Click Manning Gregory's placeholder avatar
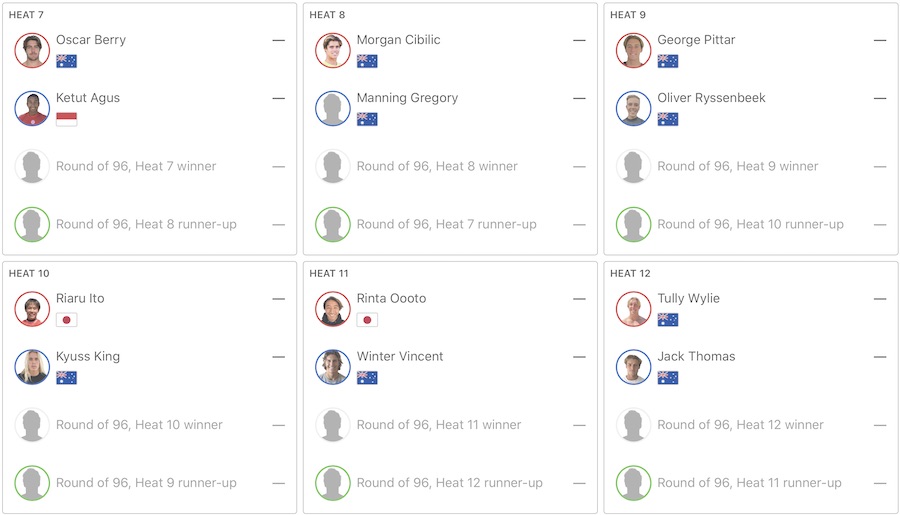 pos(333,108)
